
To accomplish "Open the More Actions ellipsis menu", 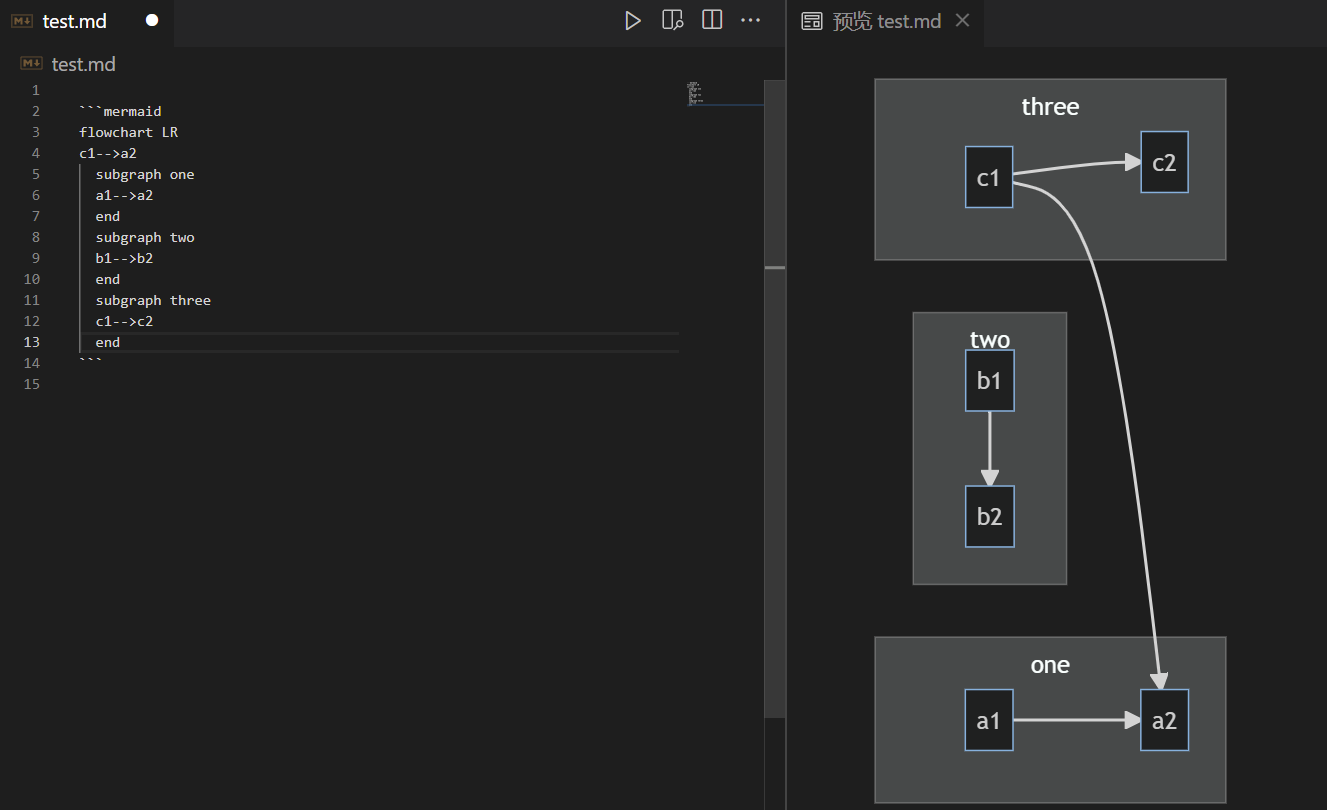I will [x=750, y=20].
